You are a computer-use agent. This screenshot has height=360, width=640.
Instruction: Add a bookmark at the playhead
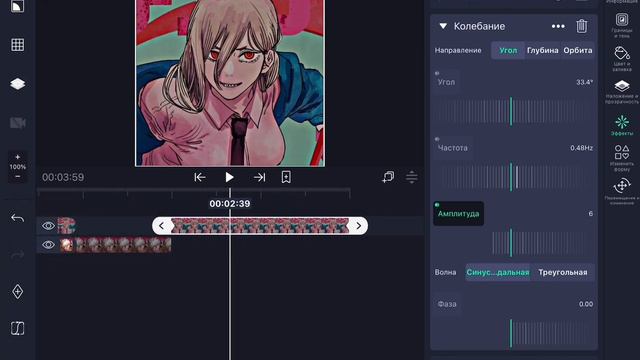(286, 177)
